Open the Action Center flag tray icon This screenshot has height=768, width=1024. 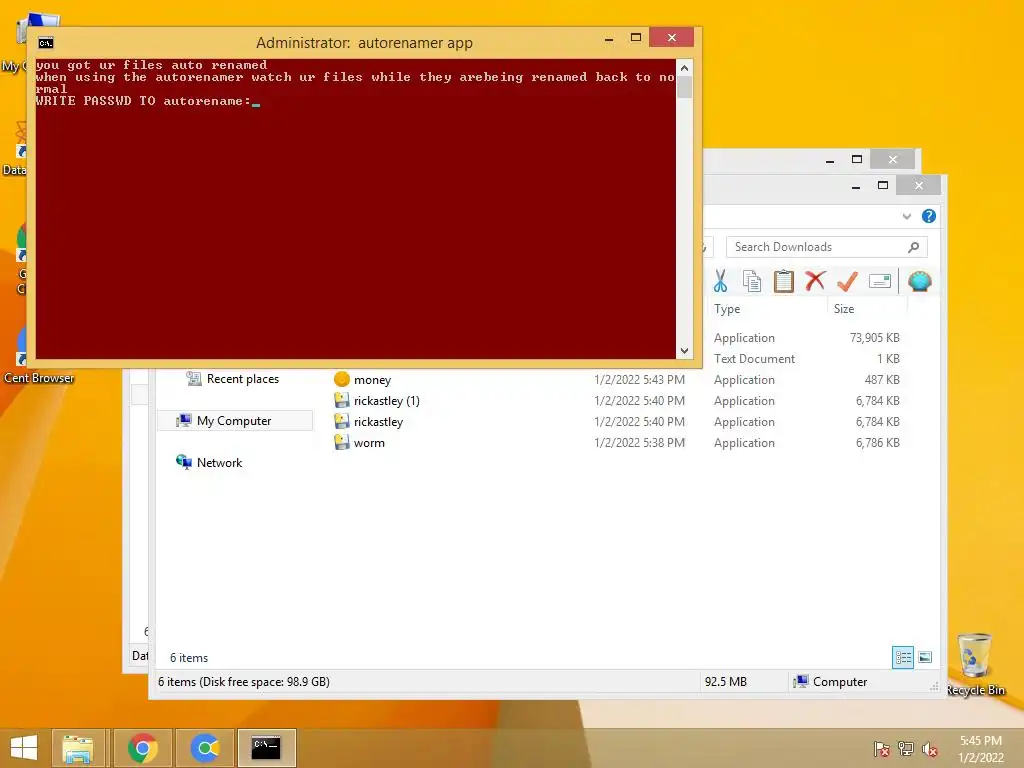881,749
